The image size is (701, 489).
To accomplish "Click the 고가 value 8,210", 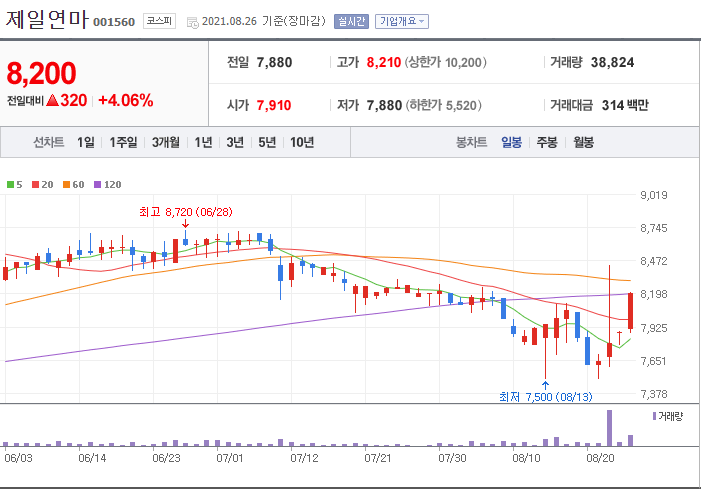I will coord(384,62).
